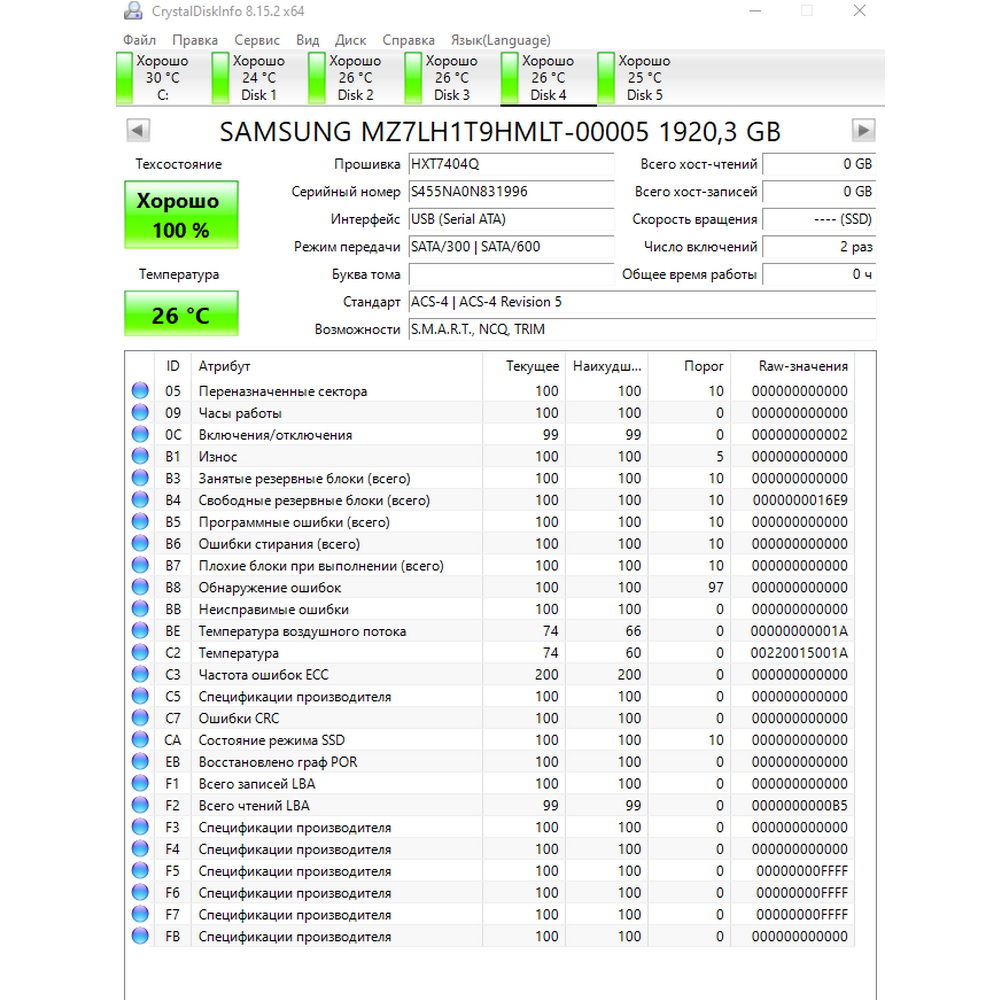Click the status orb for Ошибки CRC row
Image resolution: width=1000 pixels, height=1000 pixels.
(x=140, y=717)
